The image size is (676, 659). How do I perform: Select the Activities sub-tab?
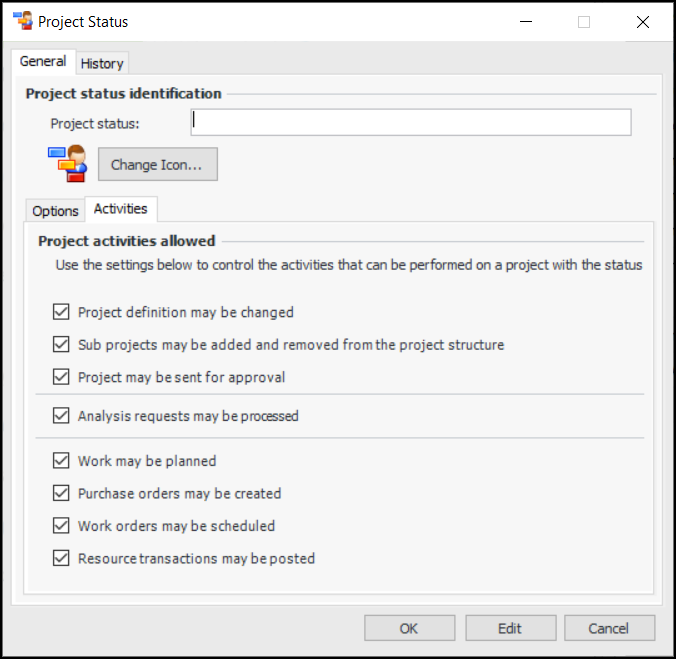(120, 209)
